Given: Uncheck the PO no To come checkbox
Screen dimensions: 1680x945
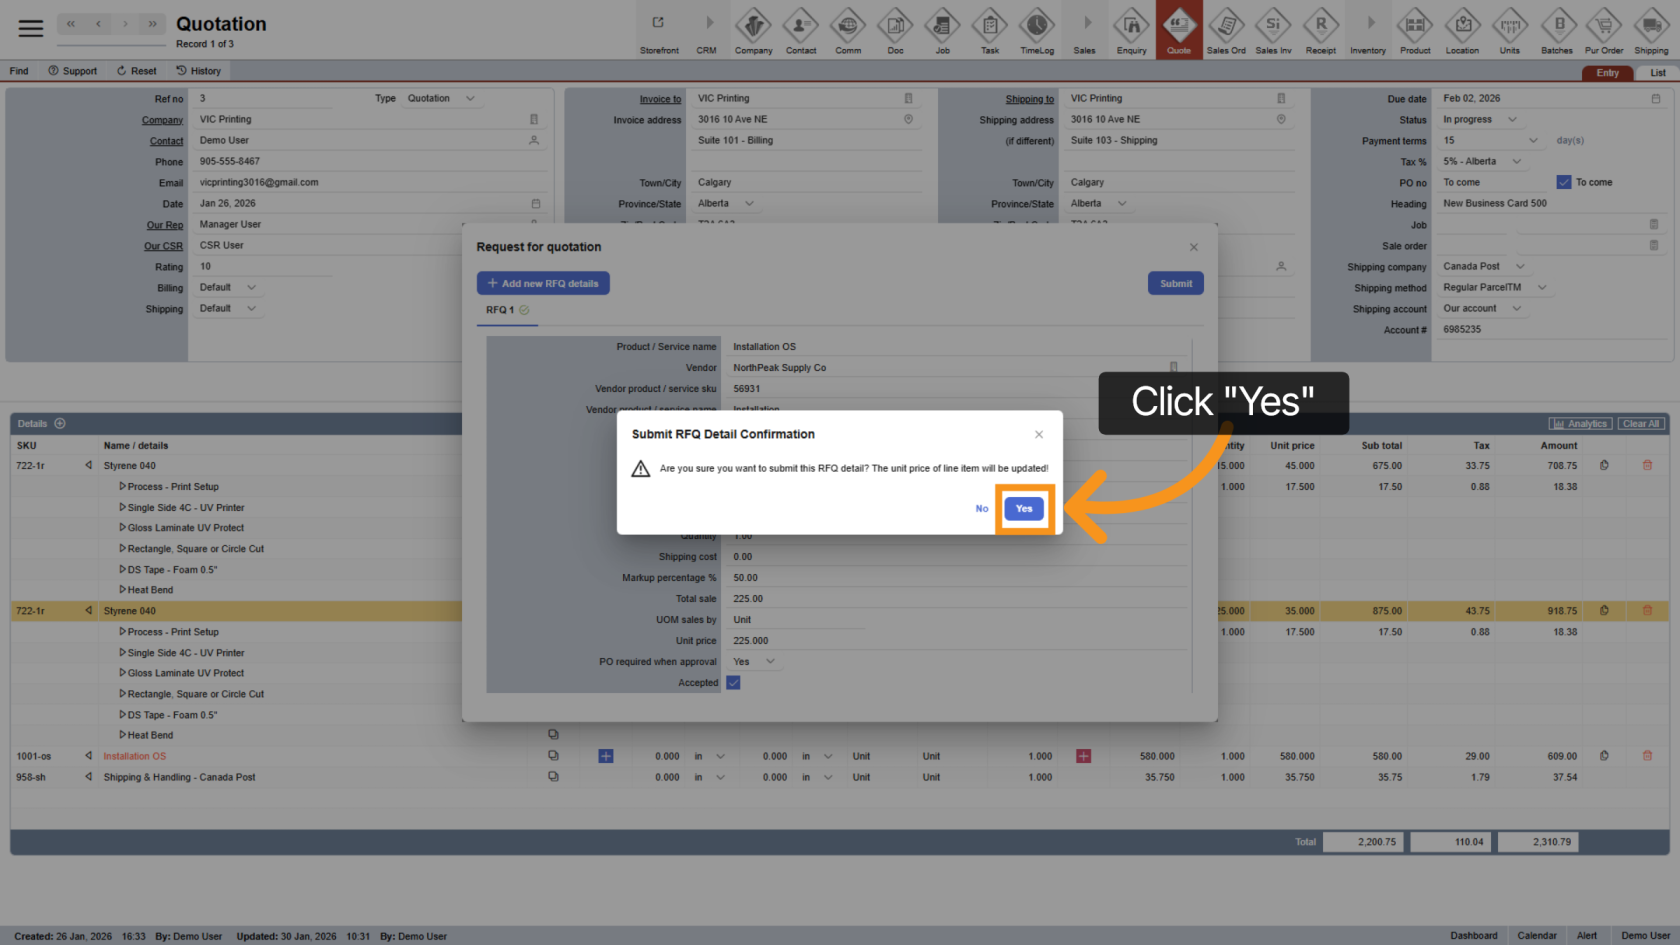Looking at the screenshot, I should point(1564,182).
